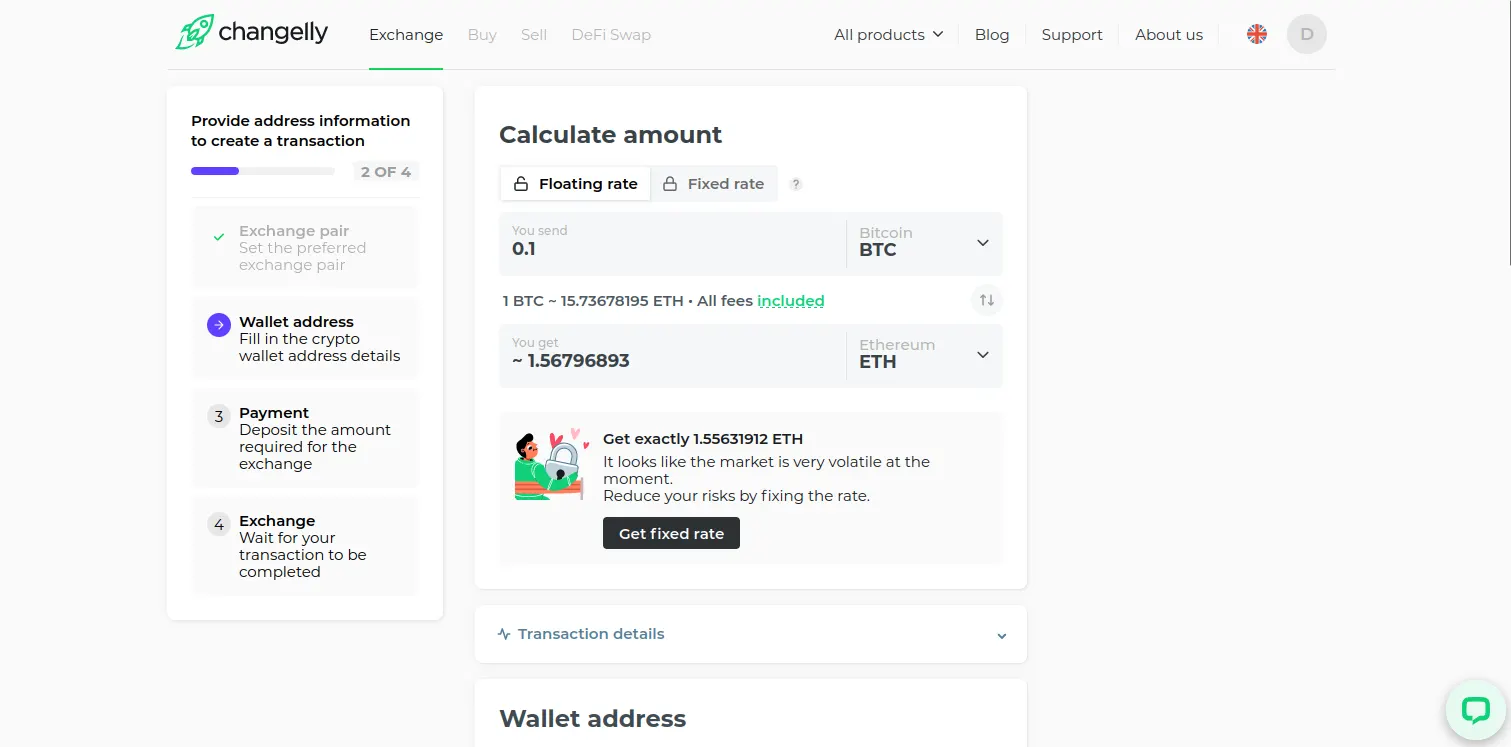Open the language selector flag

1257,34
